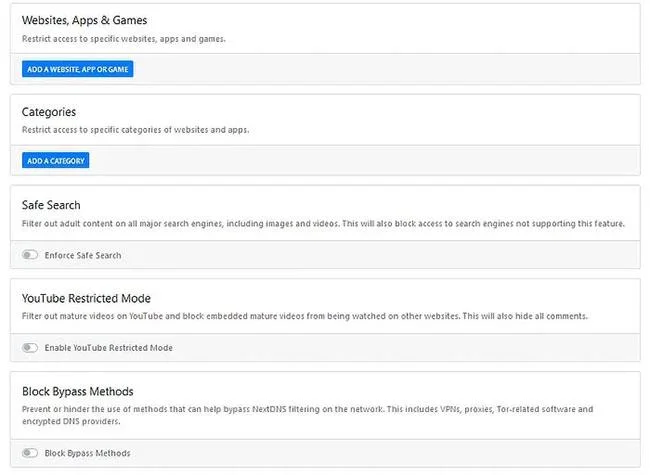Click the 'Prevent or hinder the use of methods' description
650x475 pixels.
coord(308,409)
